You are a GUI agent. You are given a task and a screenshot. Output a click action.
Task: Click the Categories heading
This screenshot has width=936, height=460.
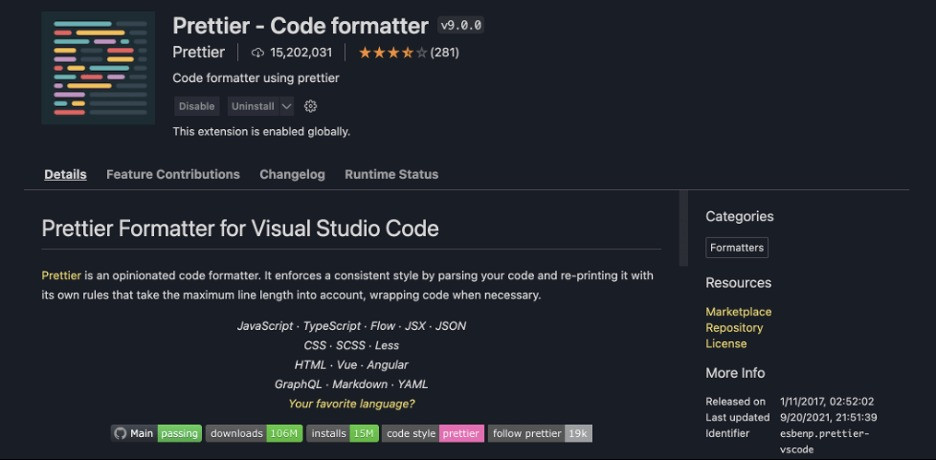coord(740,217)
